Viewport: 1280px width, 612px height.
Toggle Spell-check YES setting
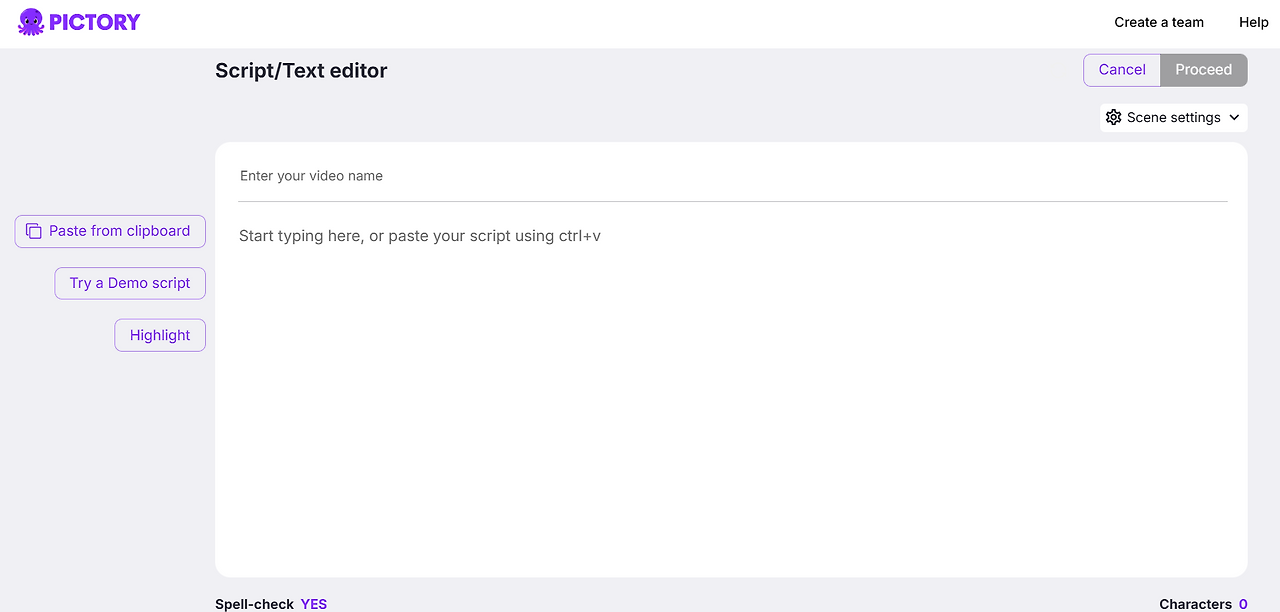coord(314,604)
